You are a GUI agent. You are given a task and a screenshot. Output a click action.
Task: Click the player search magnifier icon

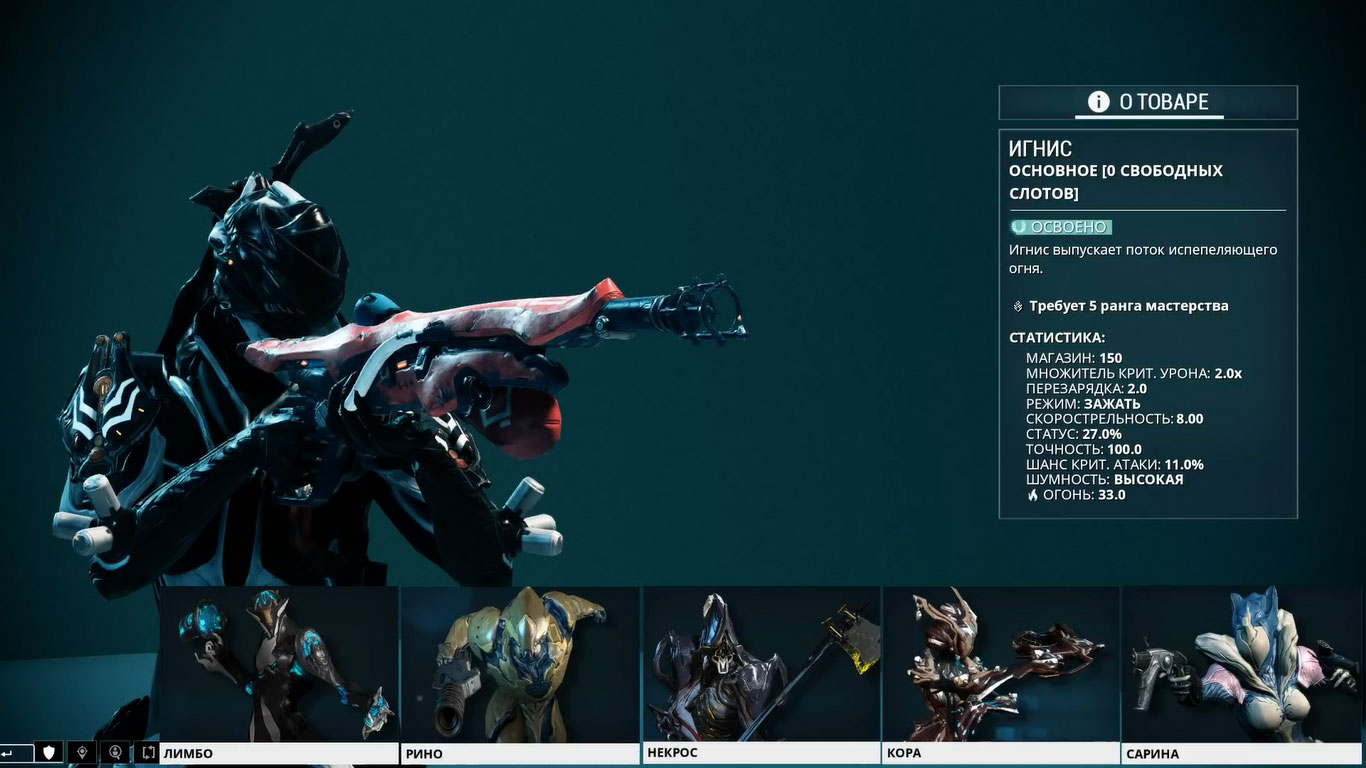[115, 752]
